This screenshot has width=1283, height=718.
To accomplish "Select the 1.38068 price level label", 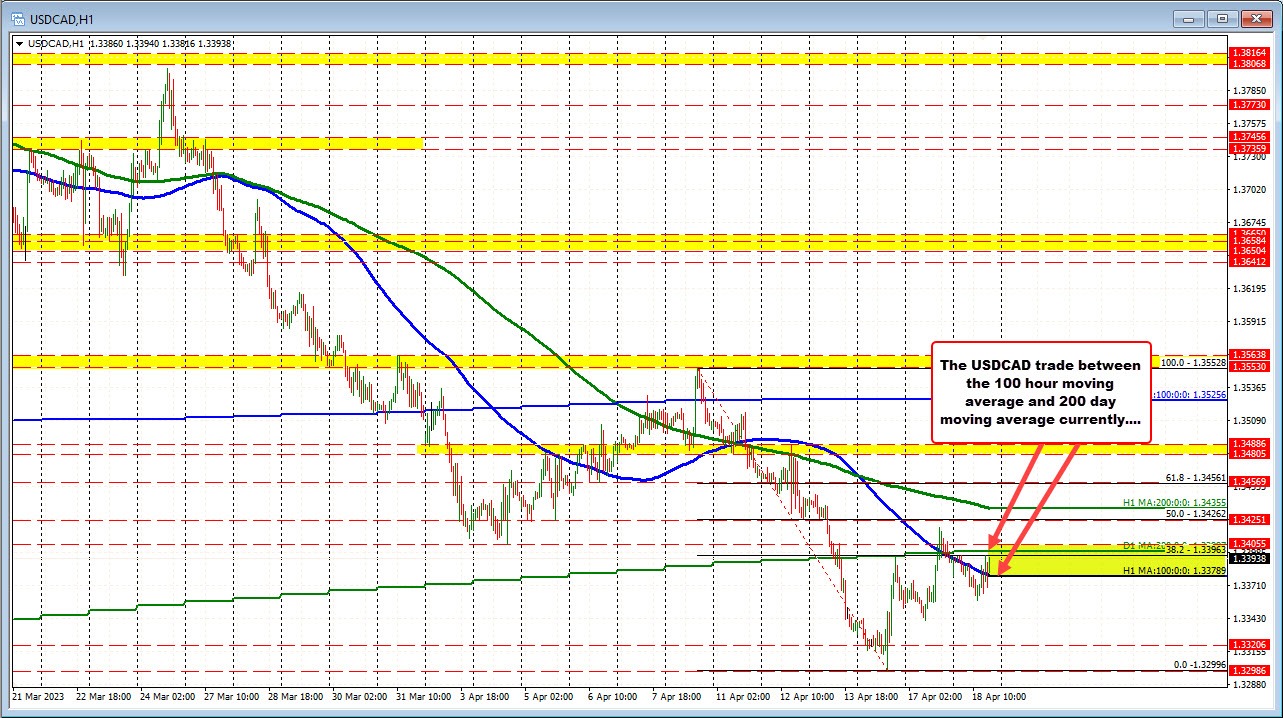I will 1249,63.
